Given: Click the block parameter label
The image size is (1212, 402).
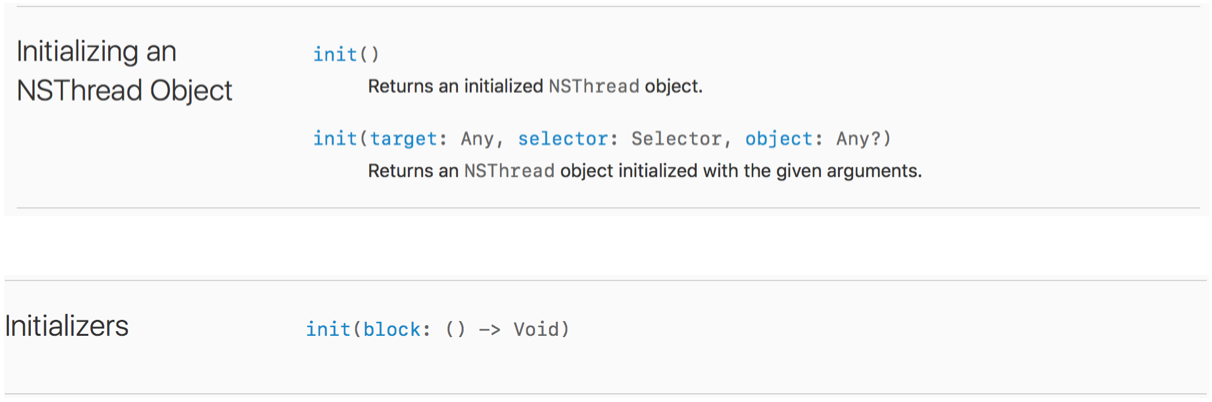Looking at the screenshot, I should [x=392, y=329].
